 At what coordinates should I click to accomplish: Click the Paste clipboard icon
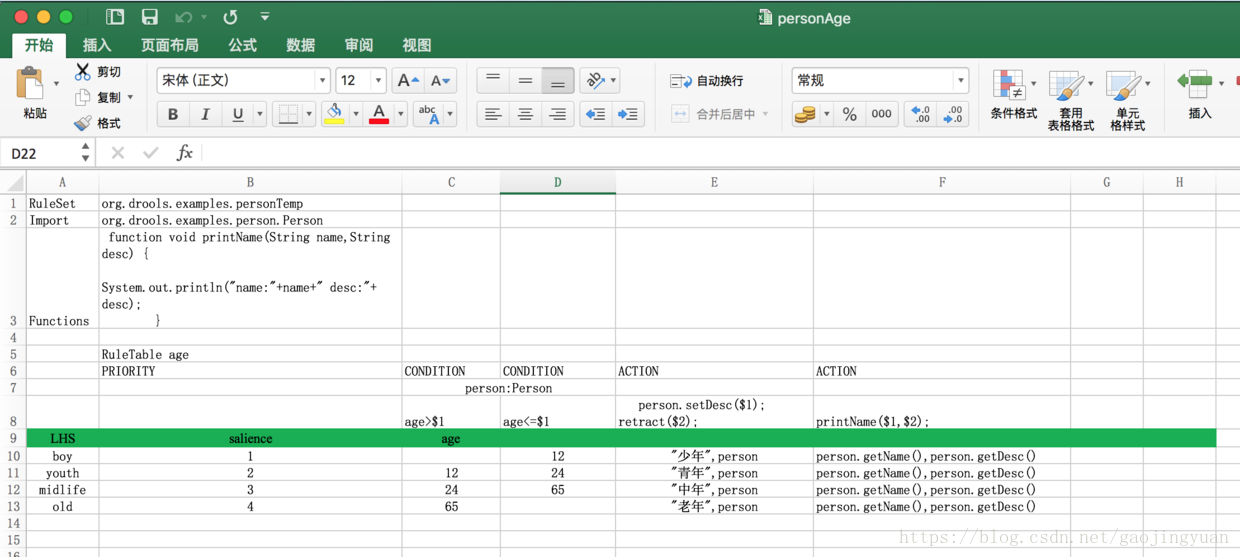point(31,83)
